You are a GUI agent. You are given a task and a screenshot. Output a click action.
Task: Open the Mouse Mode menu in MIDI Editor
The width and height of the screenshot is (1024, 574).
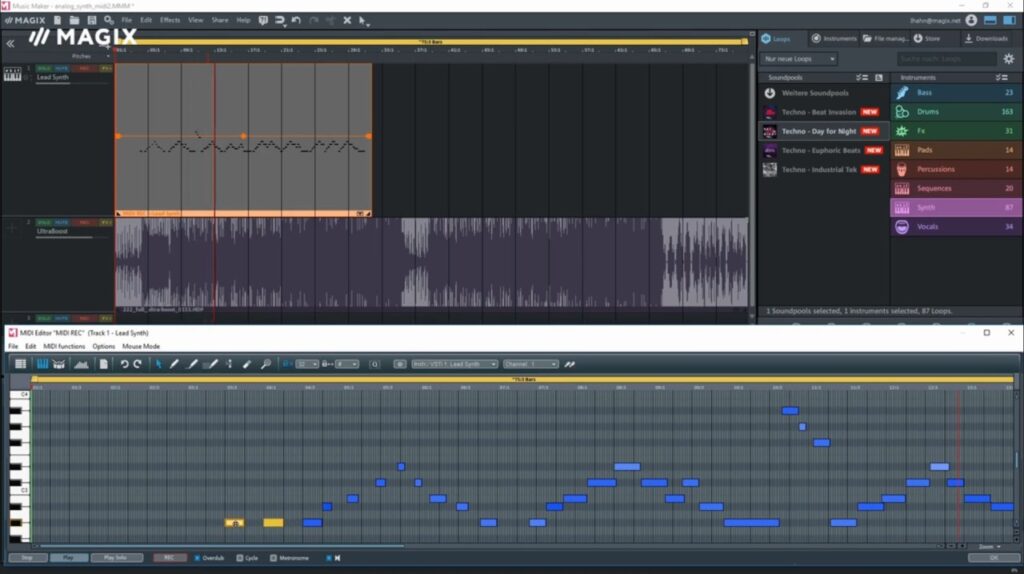[x=141, y=346]
